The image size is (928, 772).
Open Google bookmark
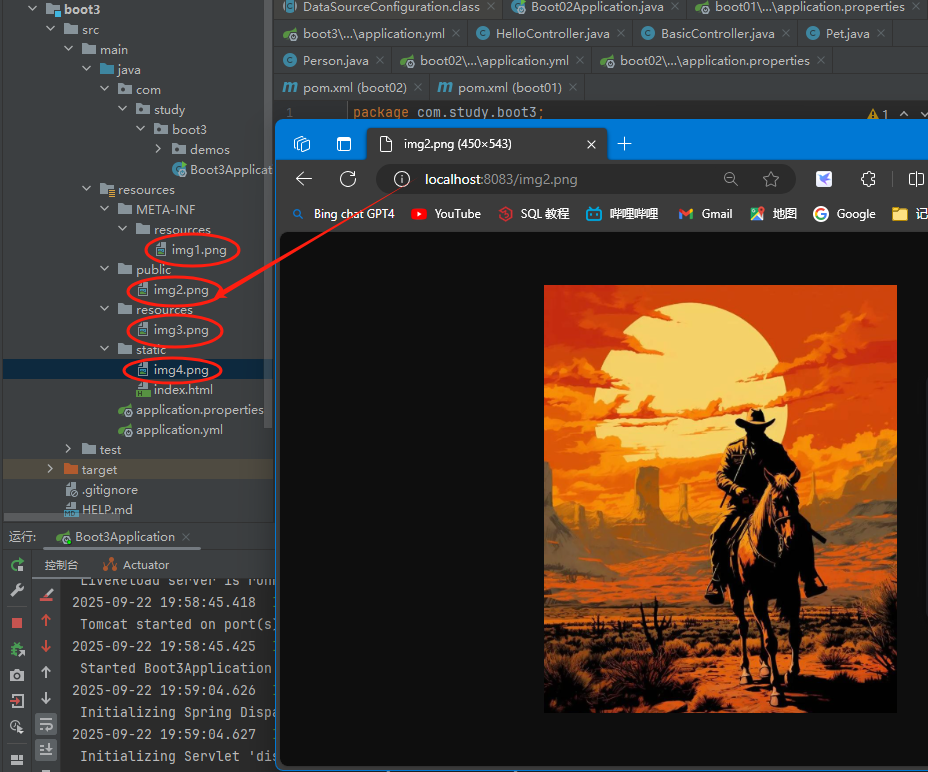[845, 214]
